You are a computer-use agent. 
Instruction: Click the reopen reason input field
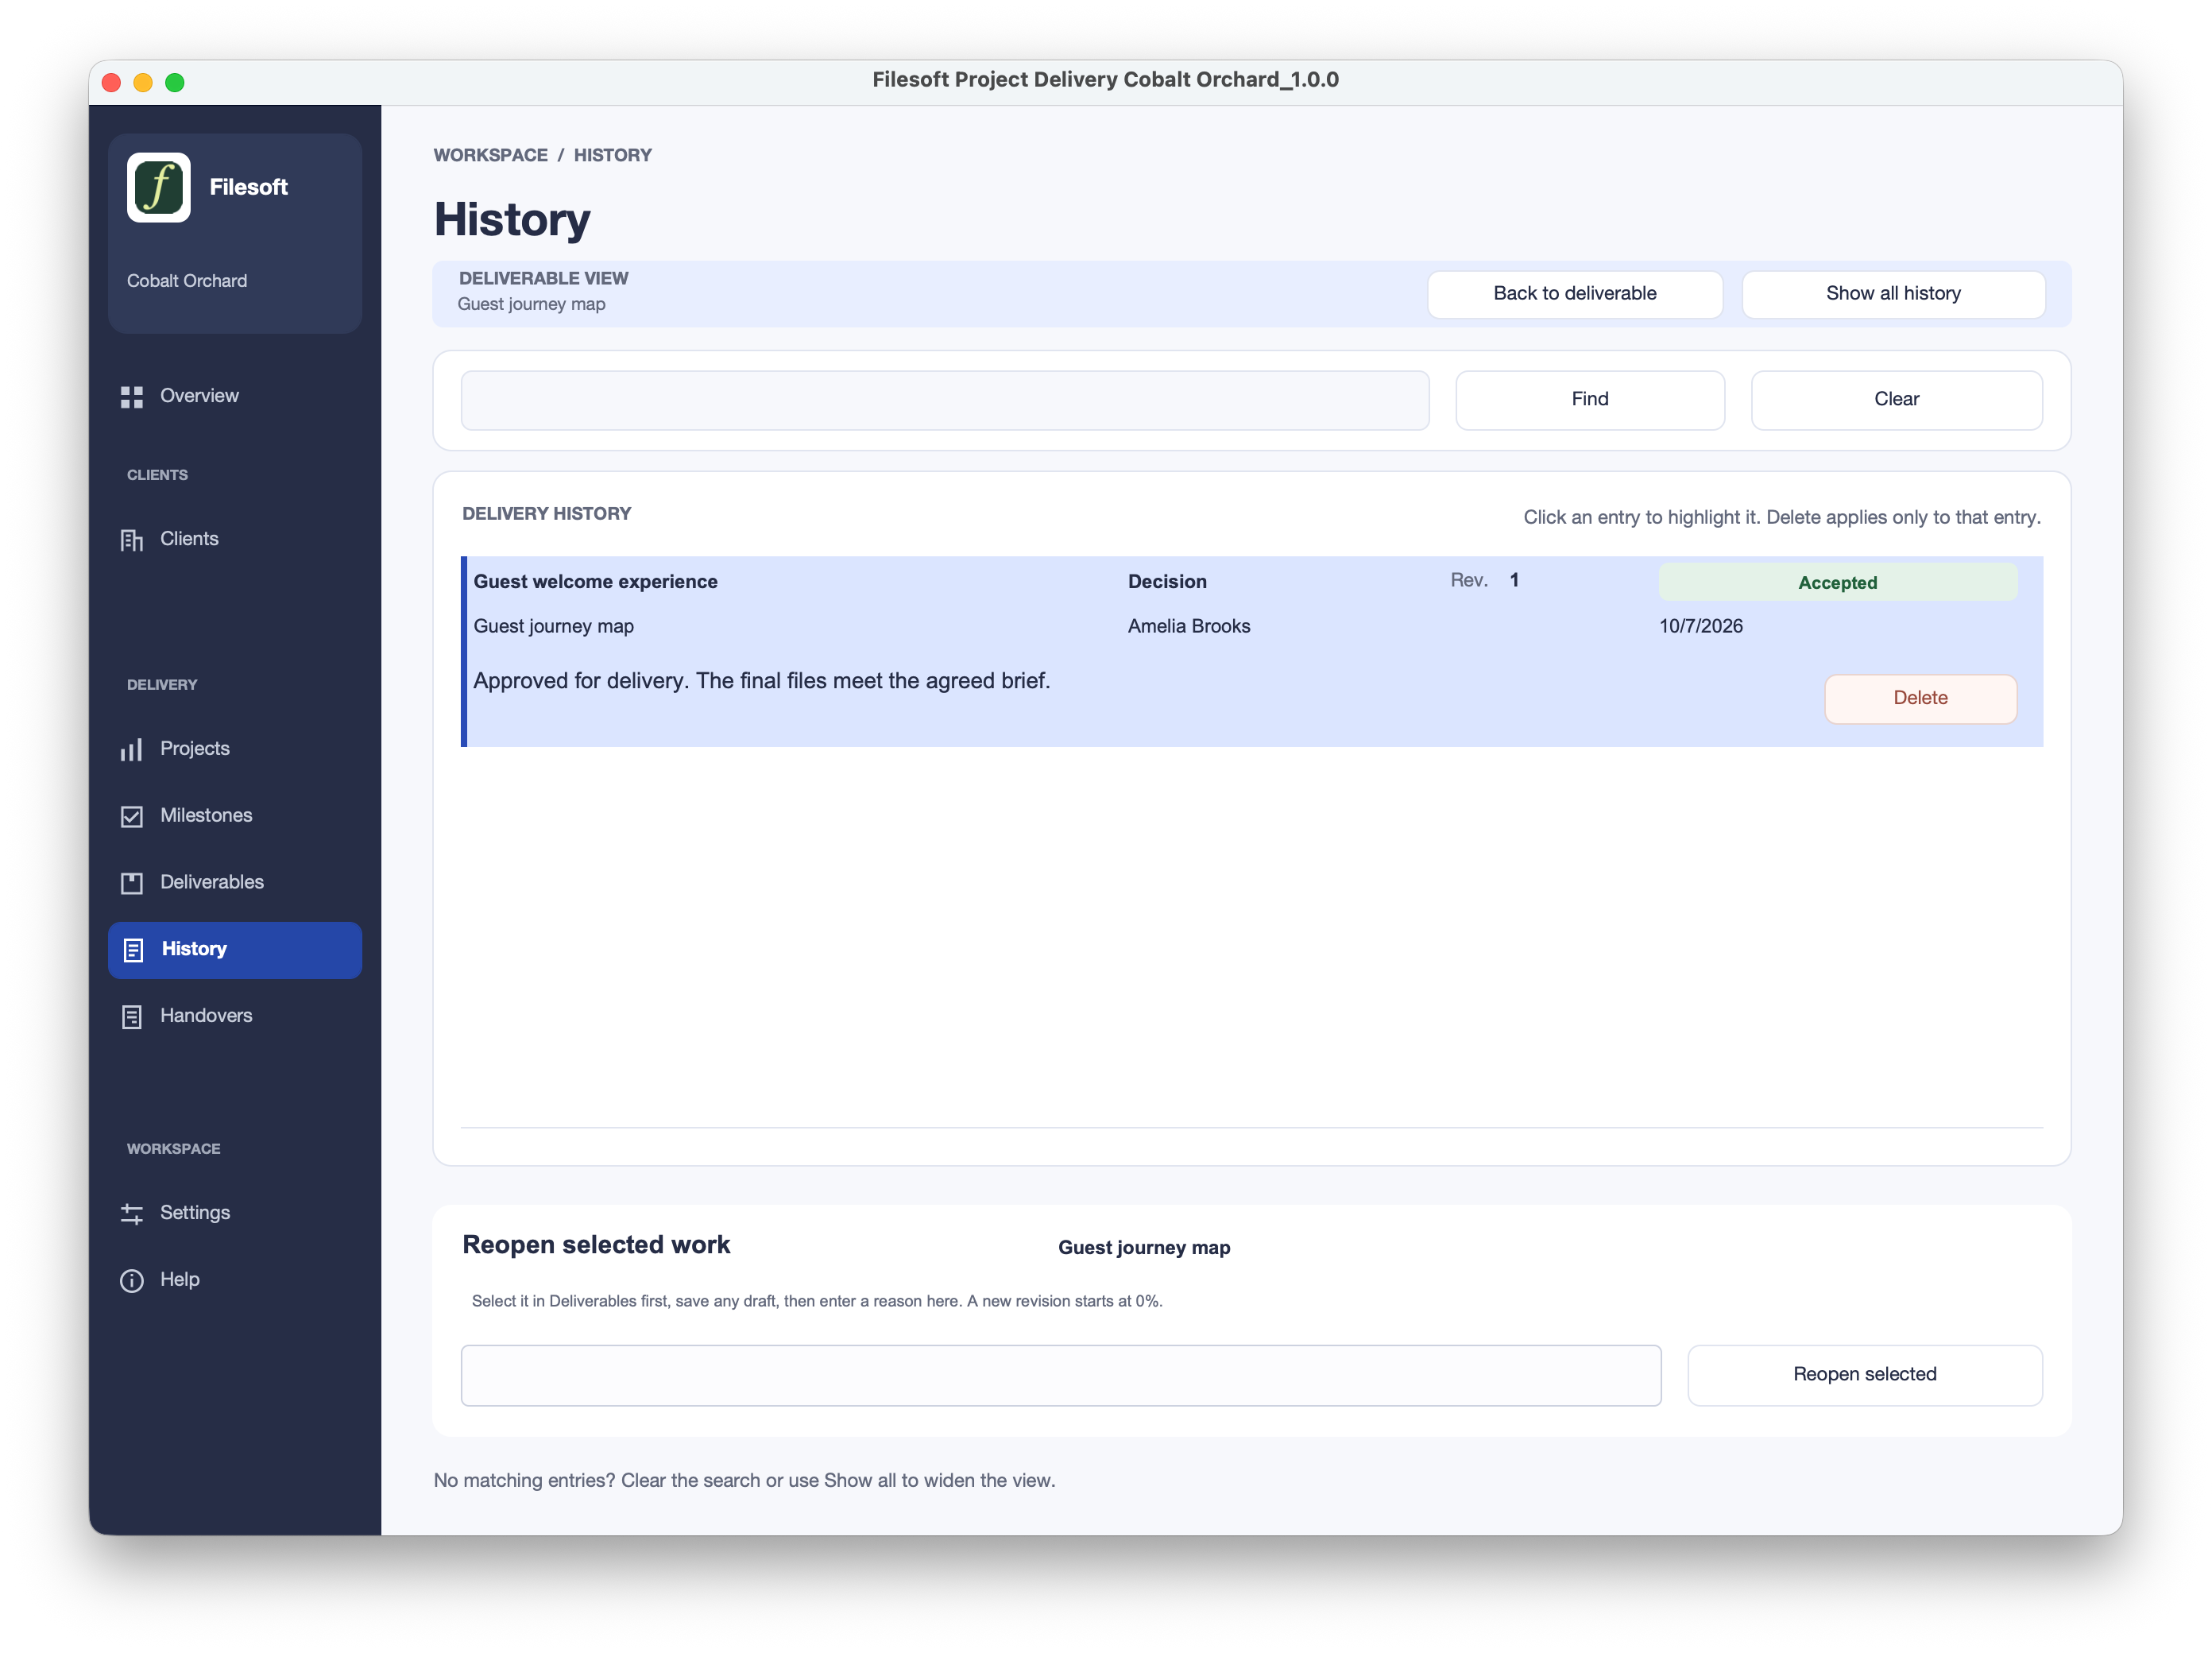1061,1375
